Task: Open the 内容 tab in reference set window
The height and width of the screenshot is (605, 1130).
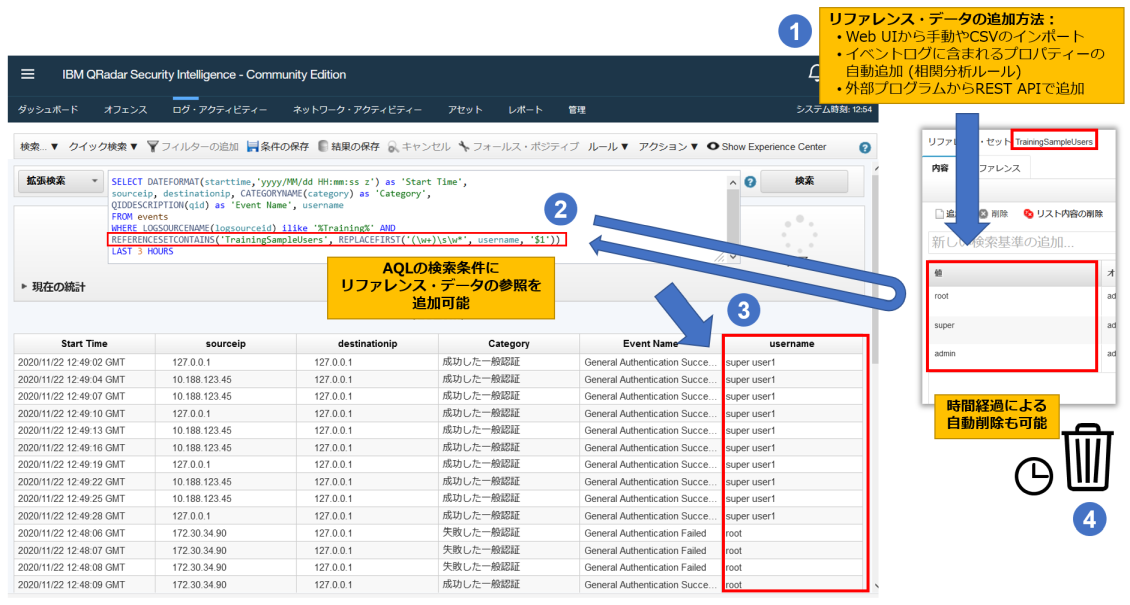Action: pyautogui.click(x=940, y=168)
